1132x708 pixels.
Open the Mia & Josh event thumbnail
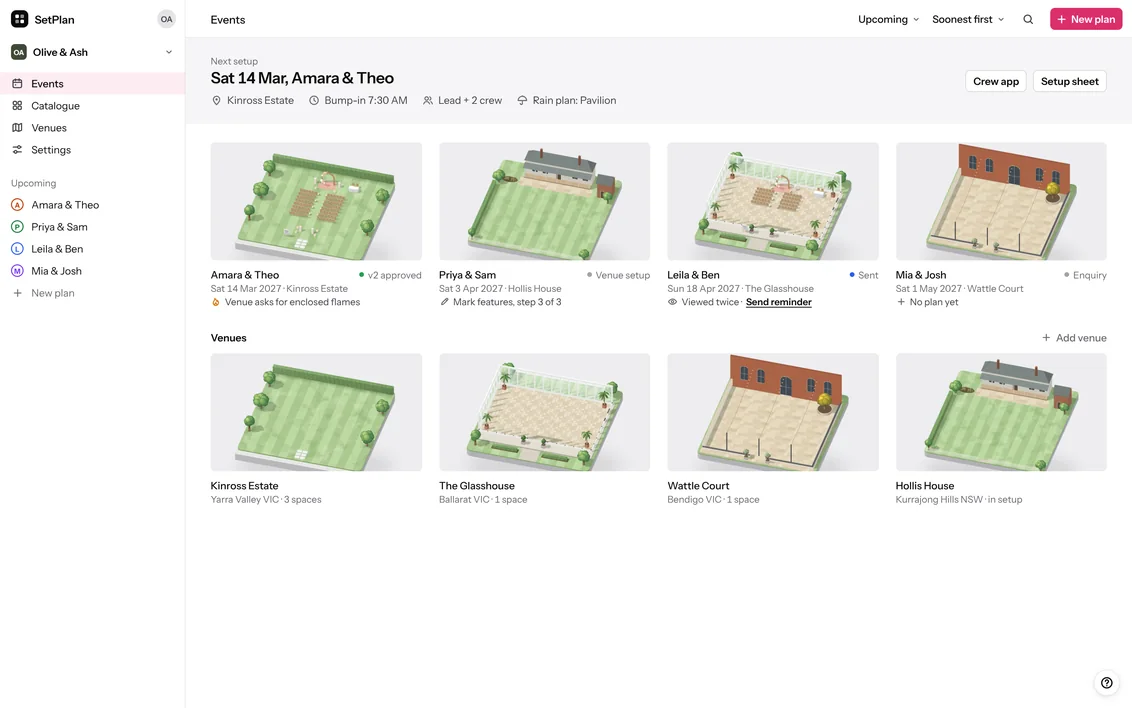tap(1001, 201)
